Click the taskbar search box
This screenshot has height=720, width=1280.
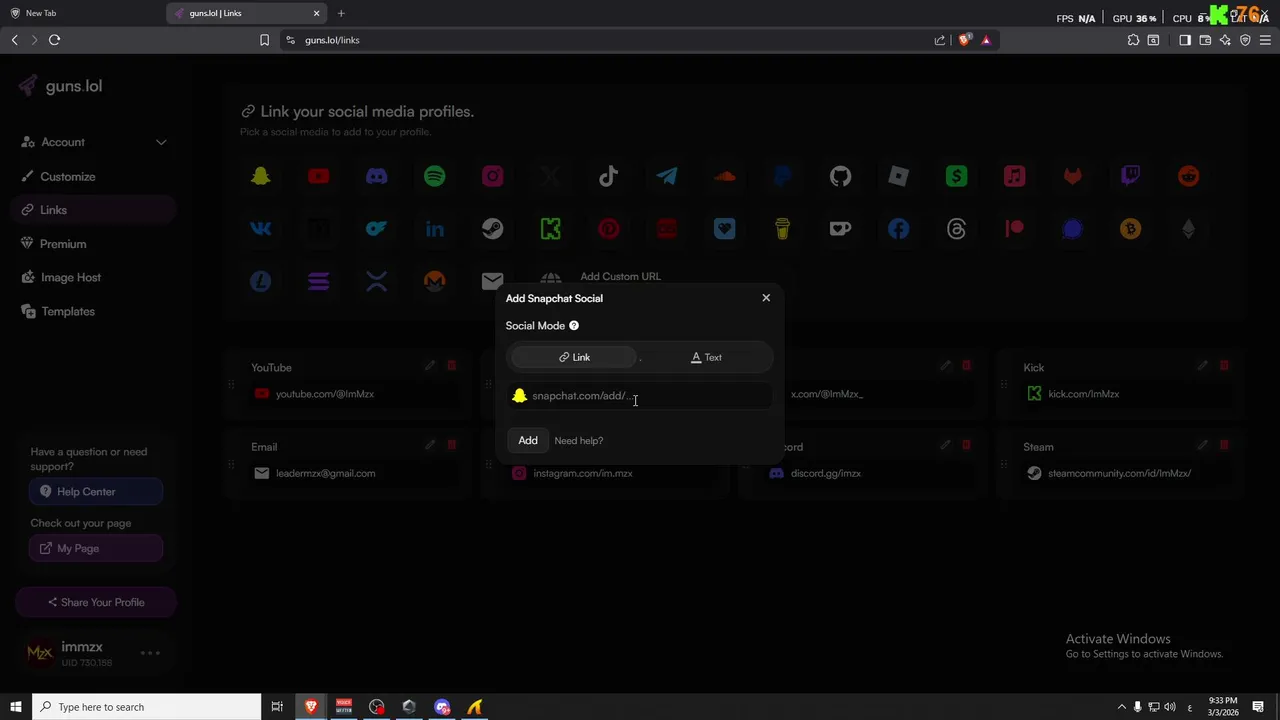coord(146,707)
